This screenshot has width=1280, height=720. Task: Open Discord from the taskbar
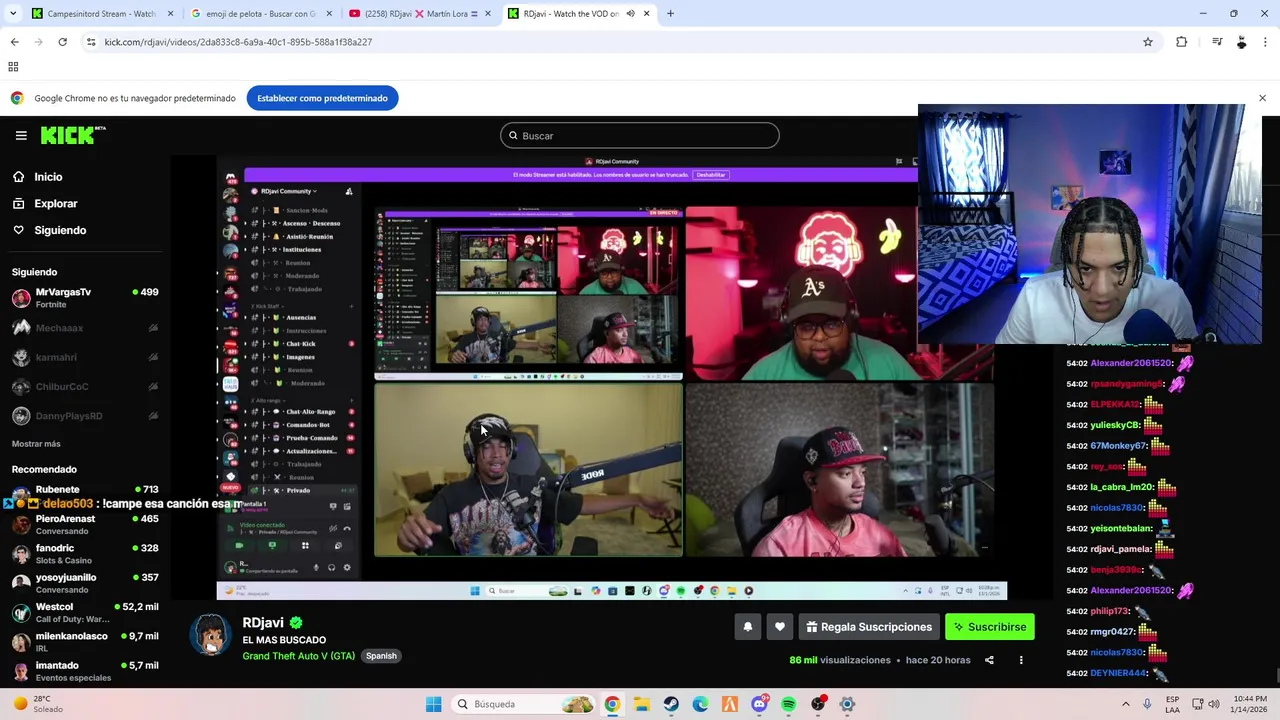coord(759,704)
